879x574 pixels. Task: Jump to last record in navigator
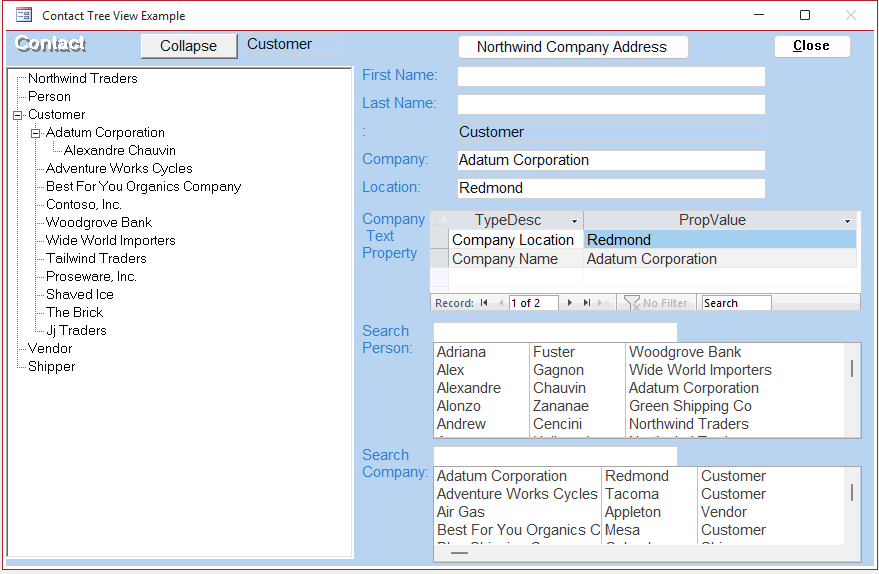pyautogui.click(x=586, y=303)
